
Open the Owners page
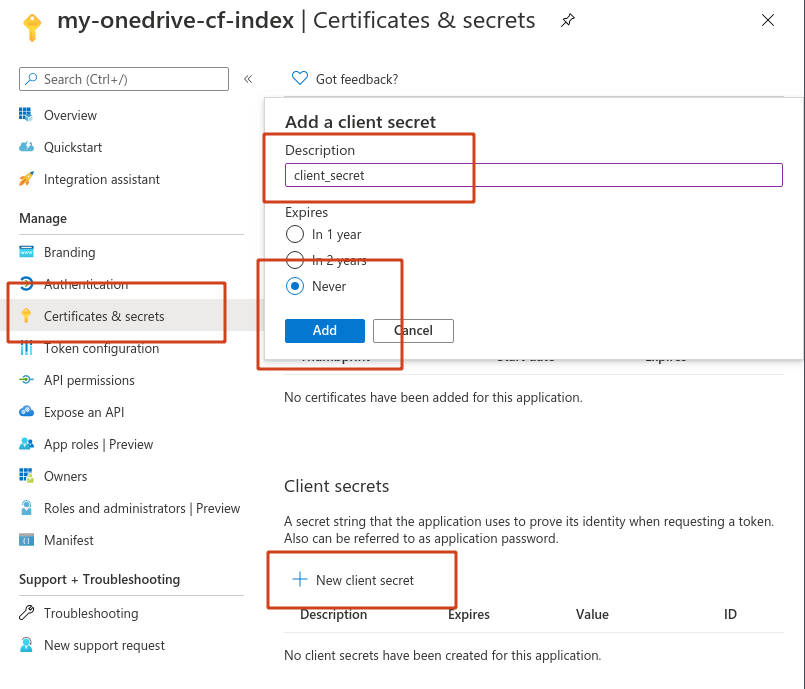(66, 476)
